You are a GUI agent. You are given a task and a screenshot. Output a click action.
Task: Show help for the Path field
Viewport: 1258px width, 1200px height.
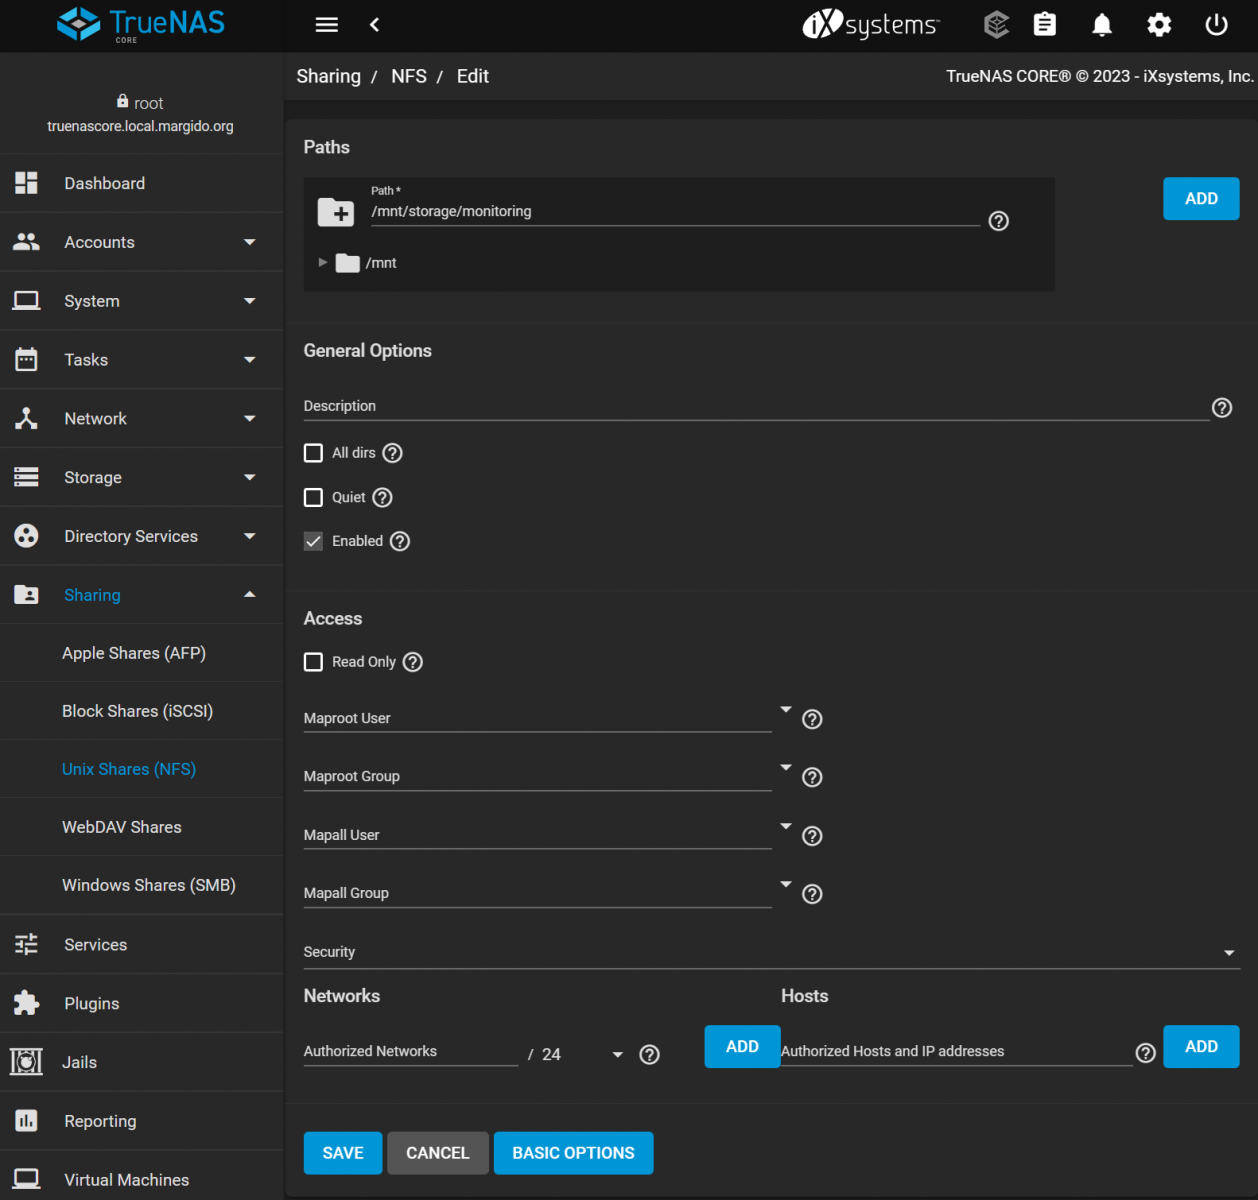998,221
